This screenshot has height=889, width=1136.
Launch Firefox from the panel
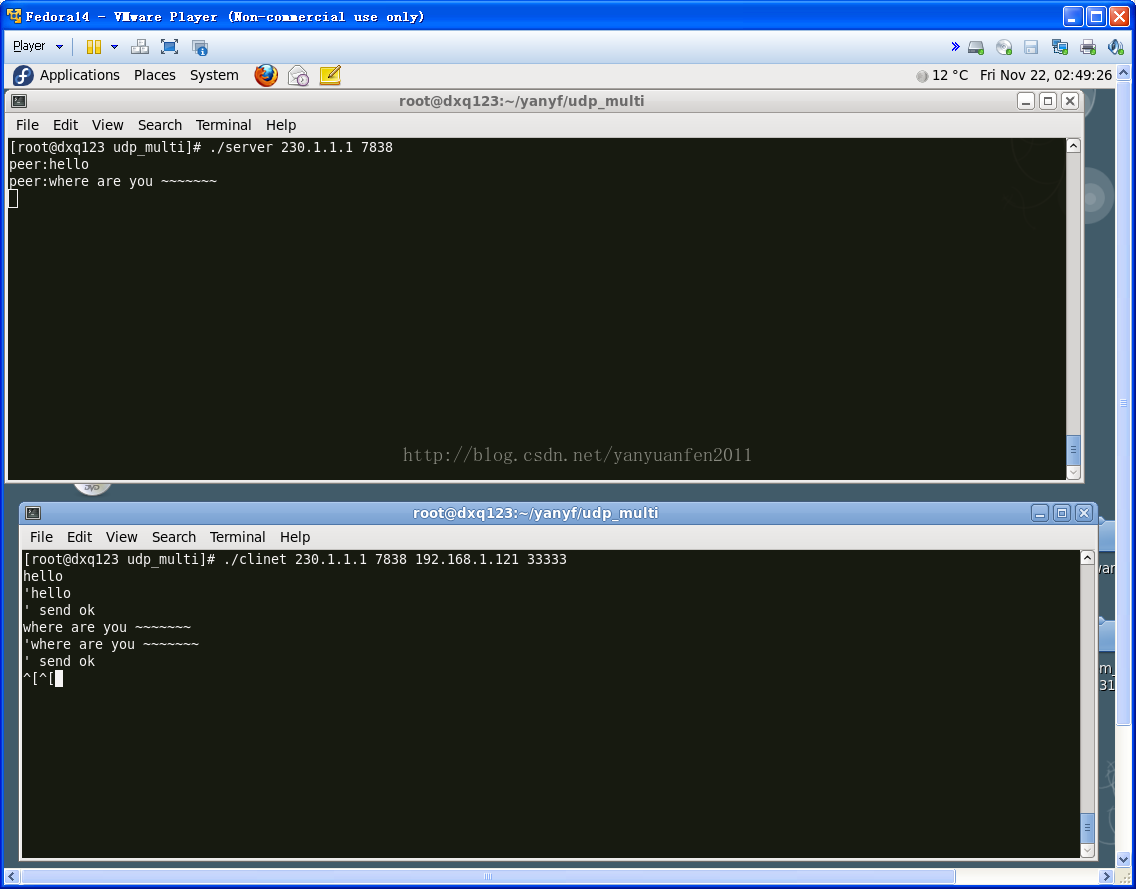tap(266, 75)
